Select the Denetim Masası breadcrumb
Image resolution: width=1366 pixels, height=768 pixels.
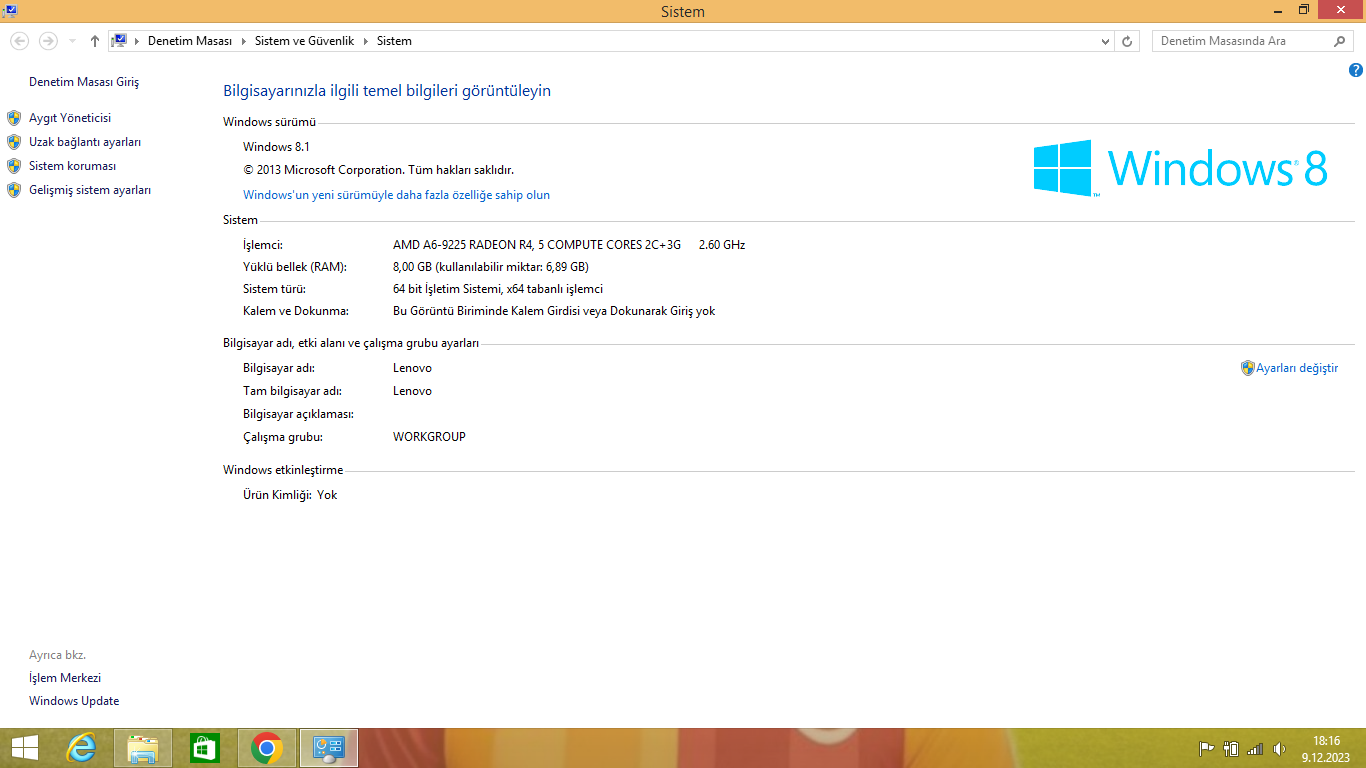pos(190,41)
